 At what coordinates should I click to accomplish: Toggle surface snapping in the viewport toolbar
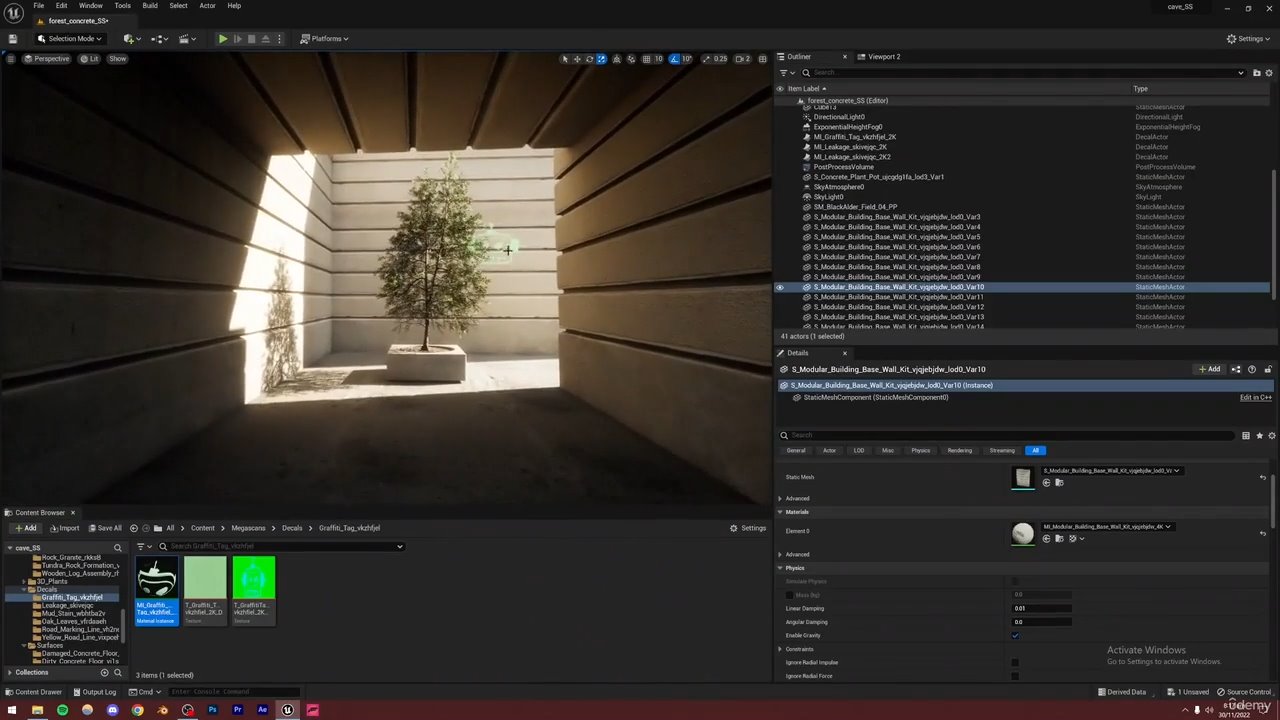pyautogui.click(x=631, y=59)
